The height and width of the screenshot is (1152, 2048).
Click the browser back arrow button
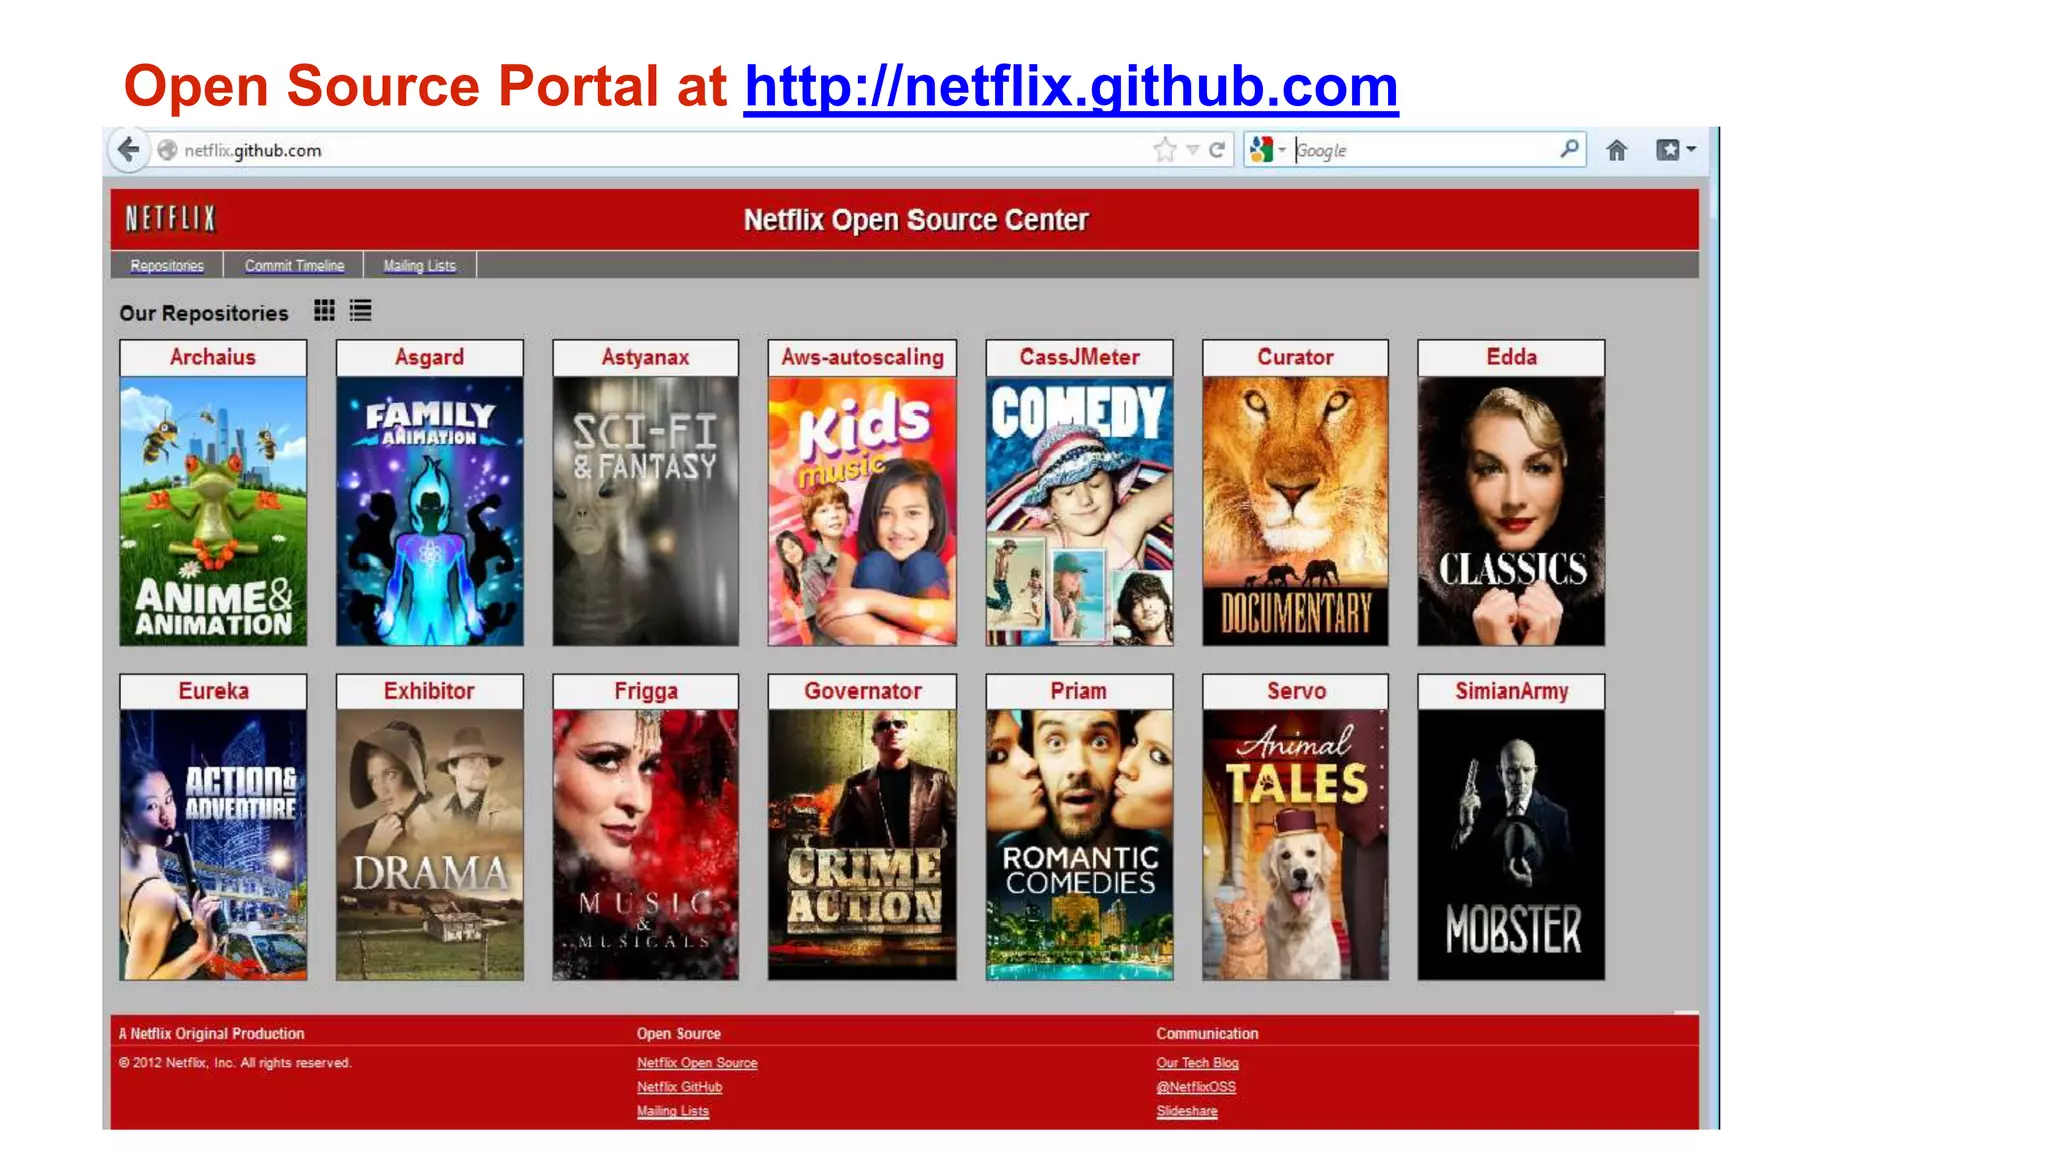tap(128, 150)
